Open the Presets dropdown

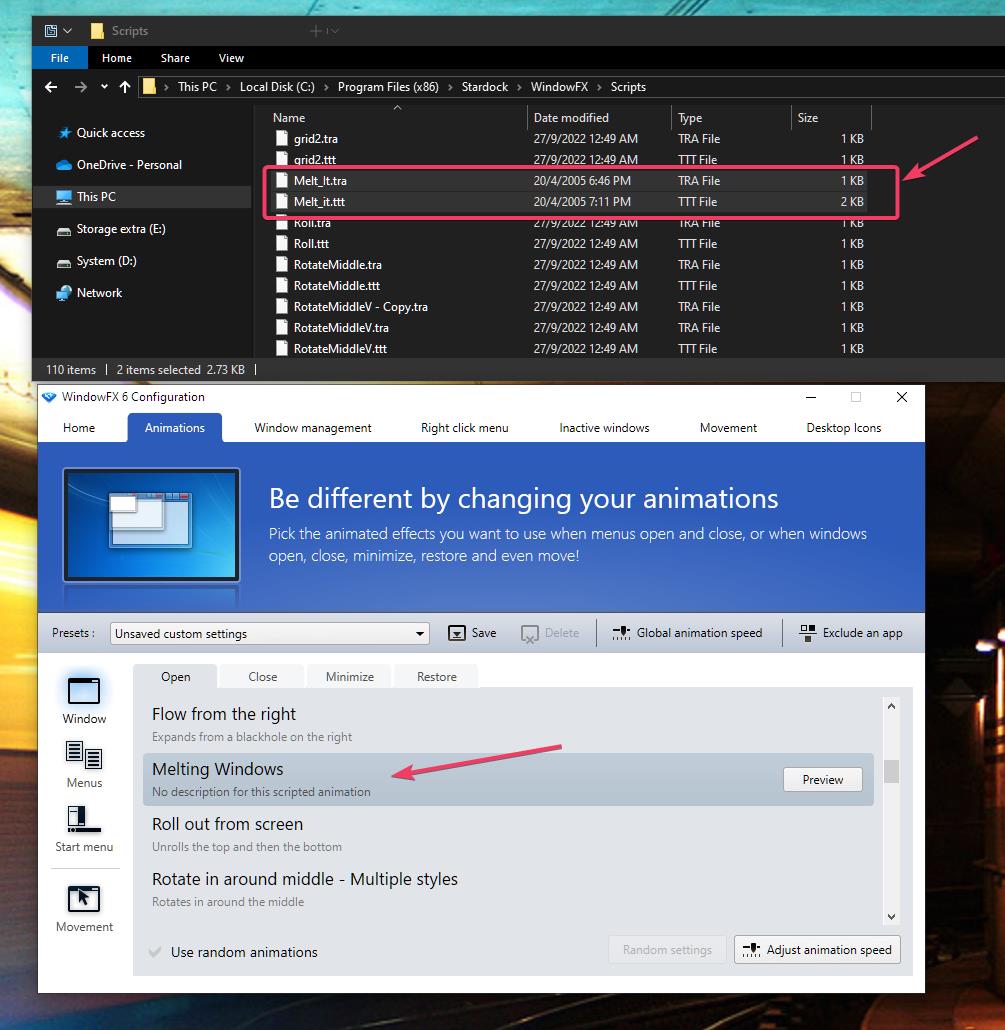click(x=270, y=633)
